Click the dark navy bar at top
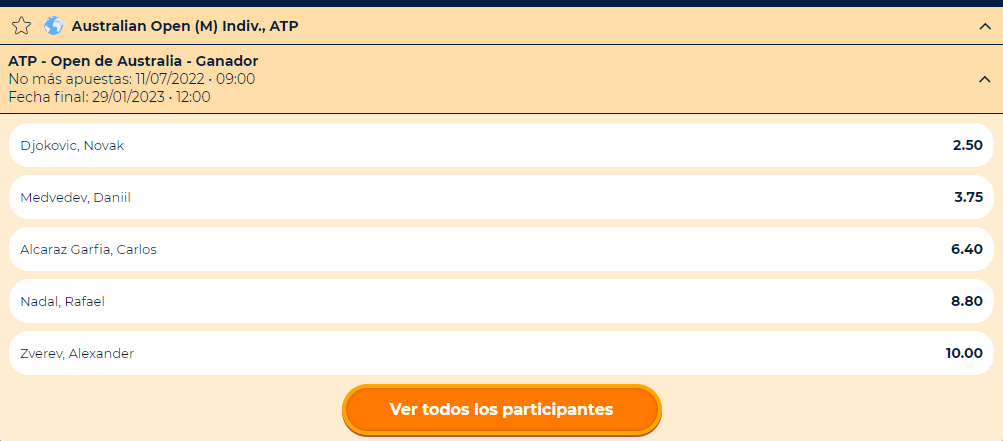 coord(502,3)
